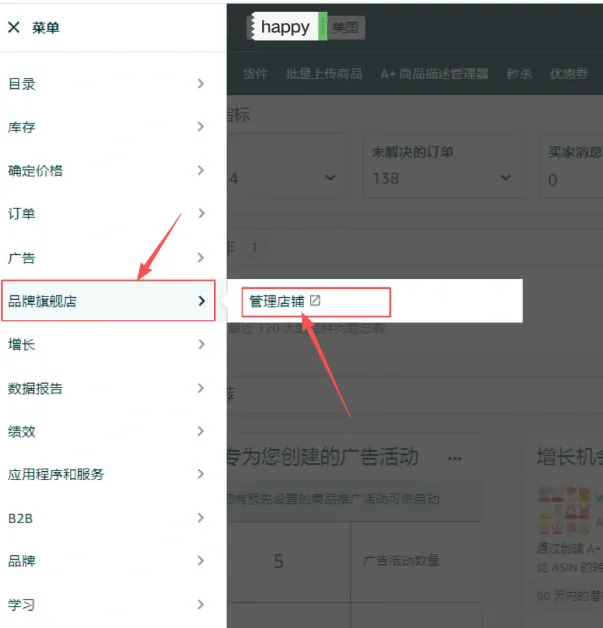The height and width of the screenshot is (628, 603).
Task: Open the 确定价格 menu item
Action: (x=36, y=171)
